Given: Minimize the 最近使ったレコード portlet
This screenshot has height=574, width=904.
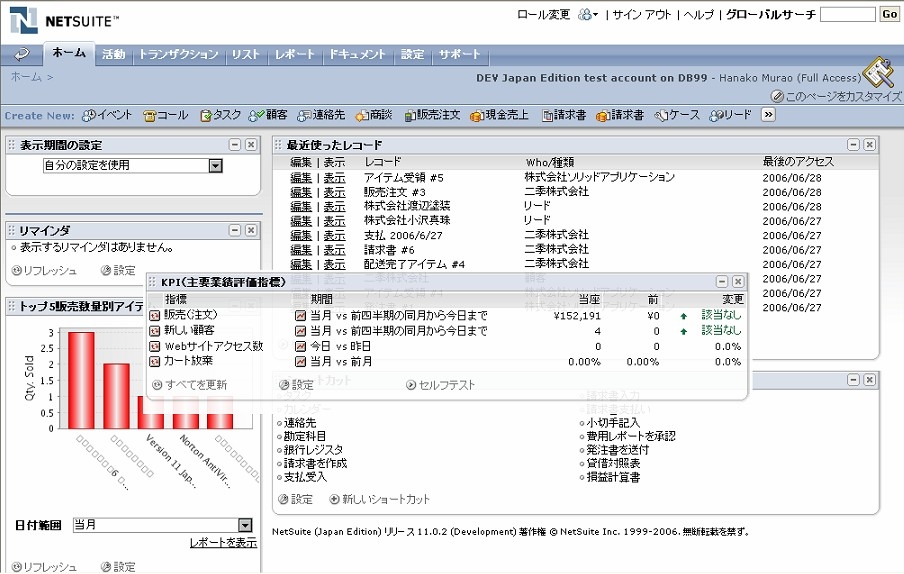Looking at the screenshot, I should pos(853,145).
